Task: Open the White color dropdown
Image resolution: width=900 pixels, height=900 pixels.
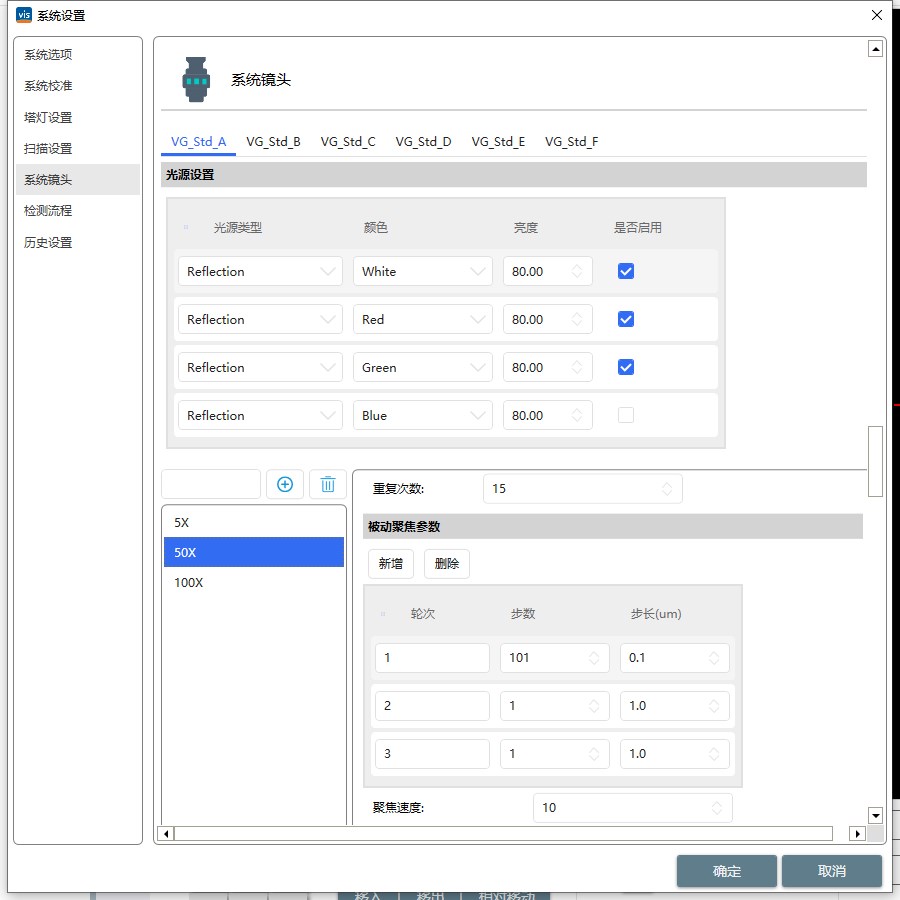Action: point(422,271)
